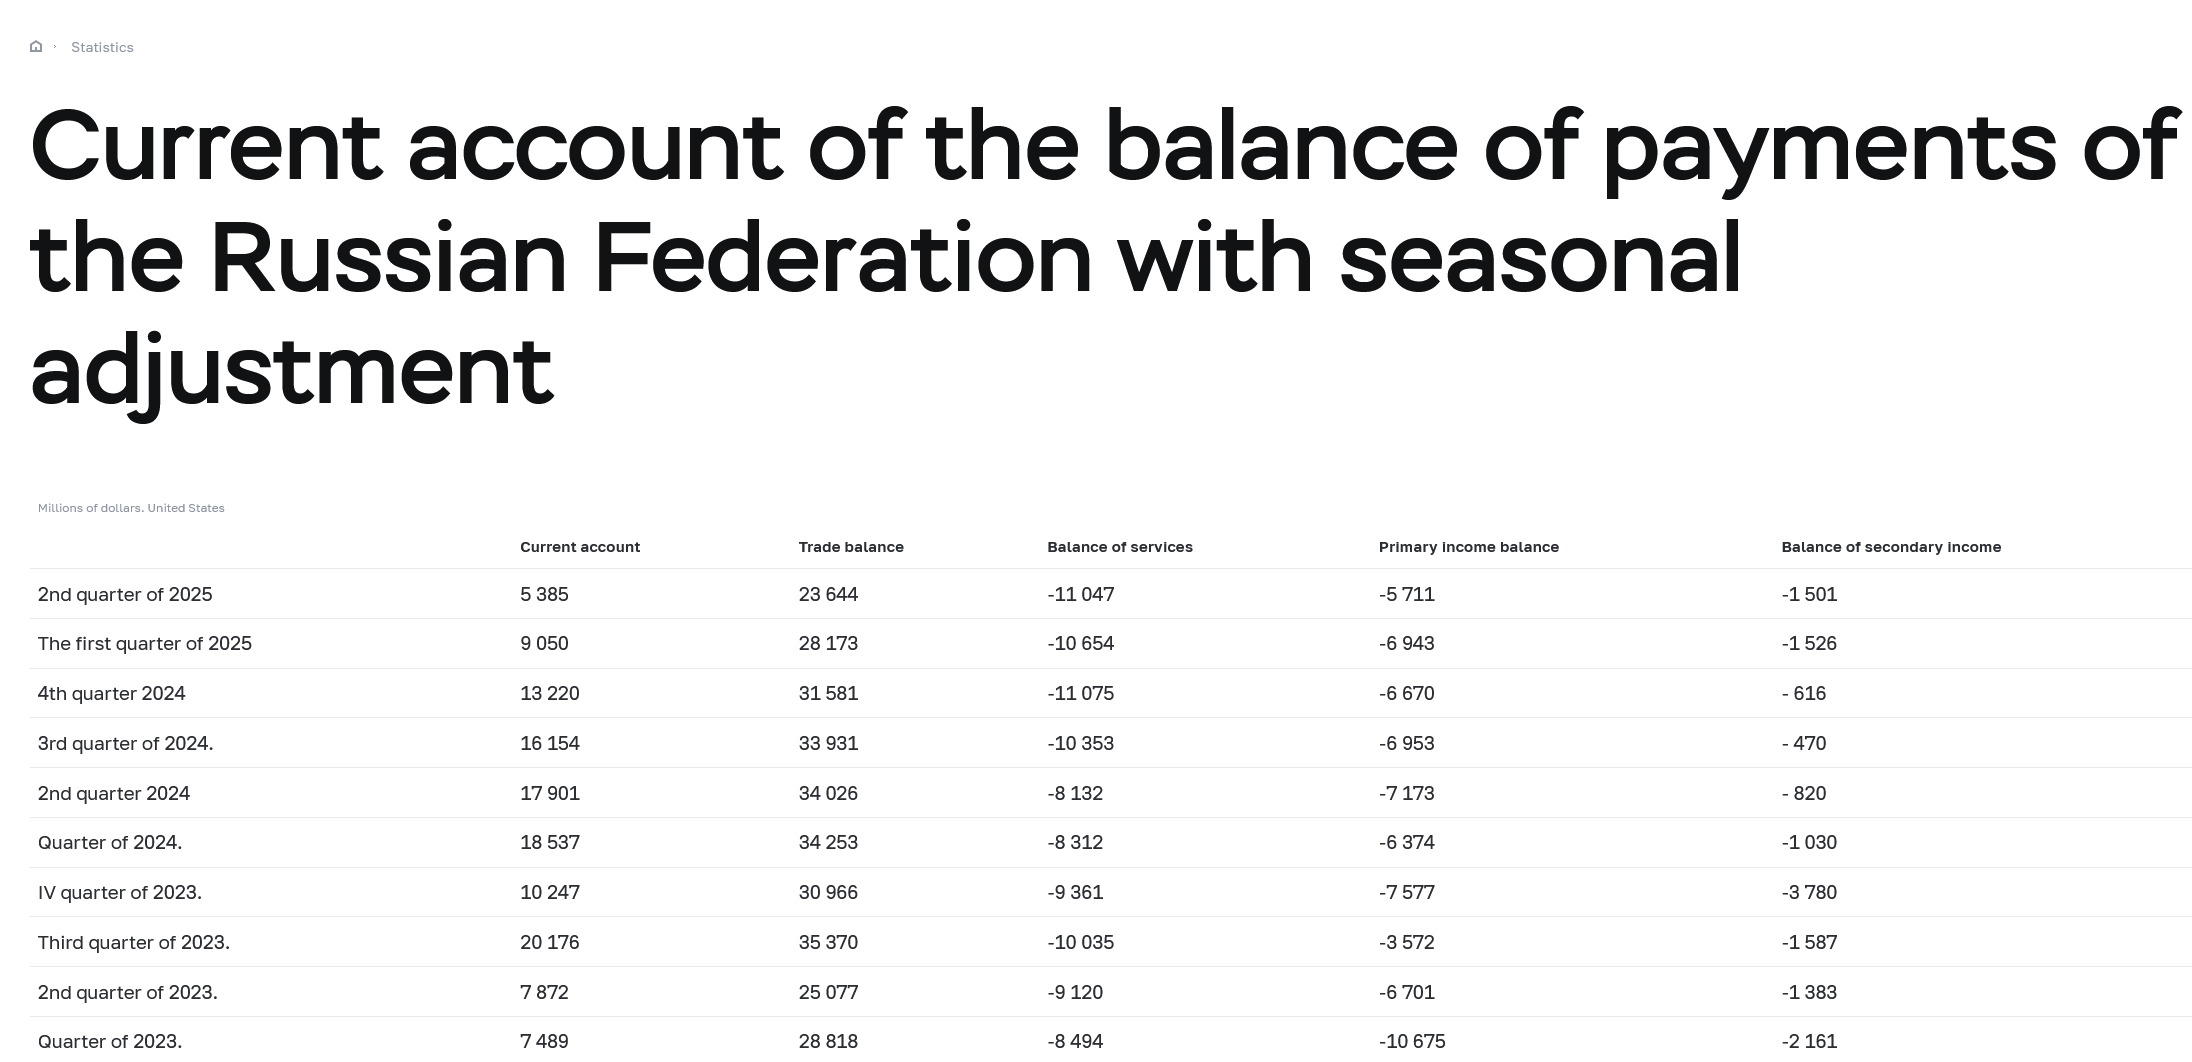Viewport: 2192px width, 1062px height.
Task: Click the Balance of services column header
Action: [1120, 547]
